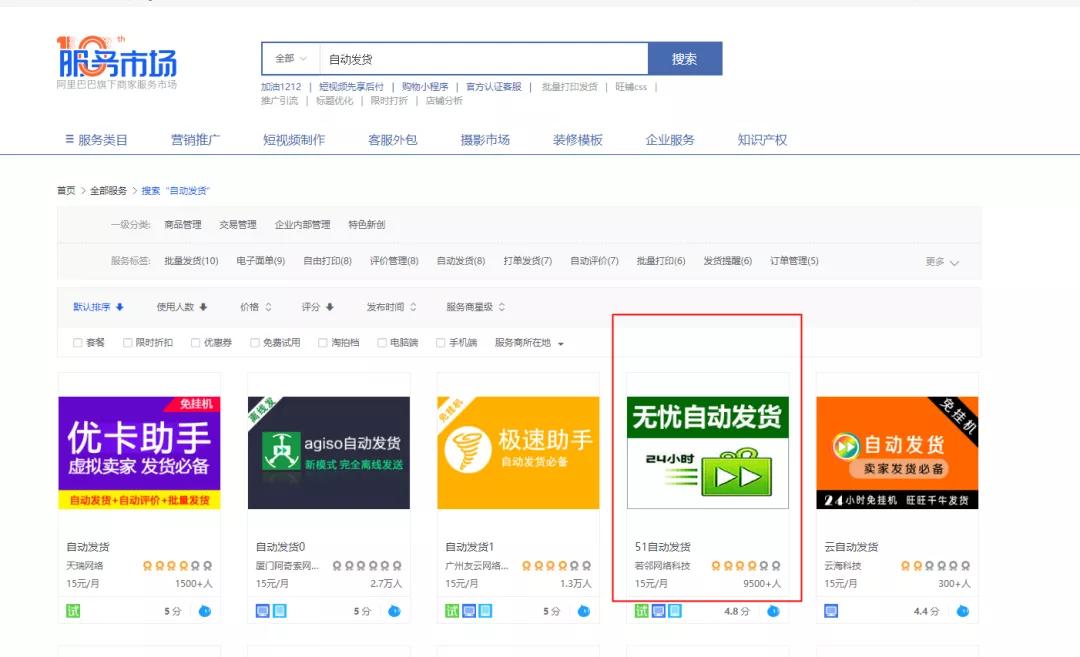
Task: Click the green 试 icon on the 51自动发货 card
Action: point(641,611)
